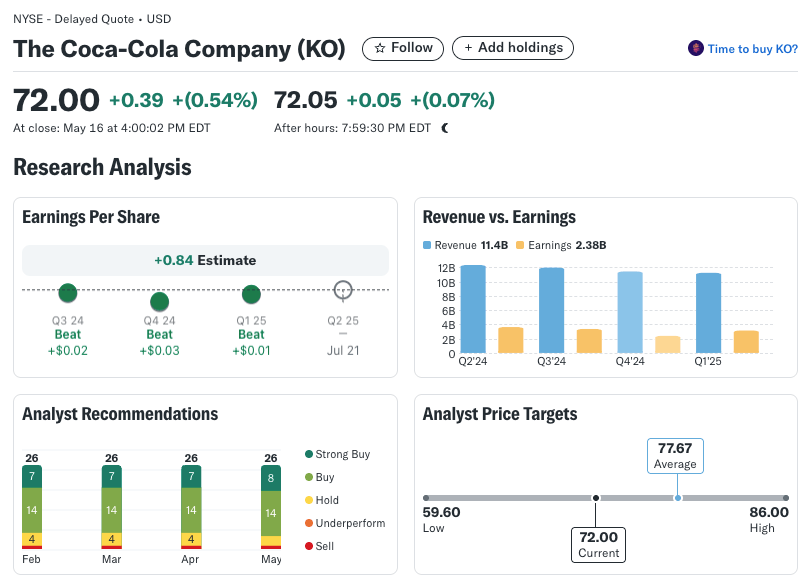The width and height of the screenshot is (811, 583).
Task: Click the Q2'24 revenue bar
Action: tap(473, 309)
